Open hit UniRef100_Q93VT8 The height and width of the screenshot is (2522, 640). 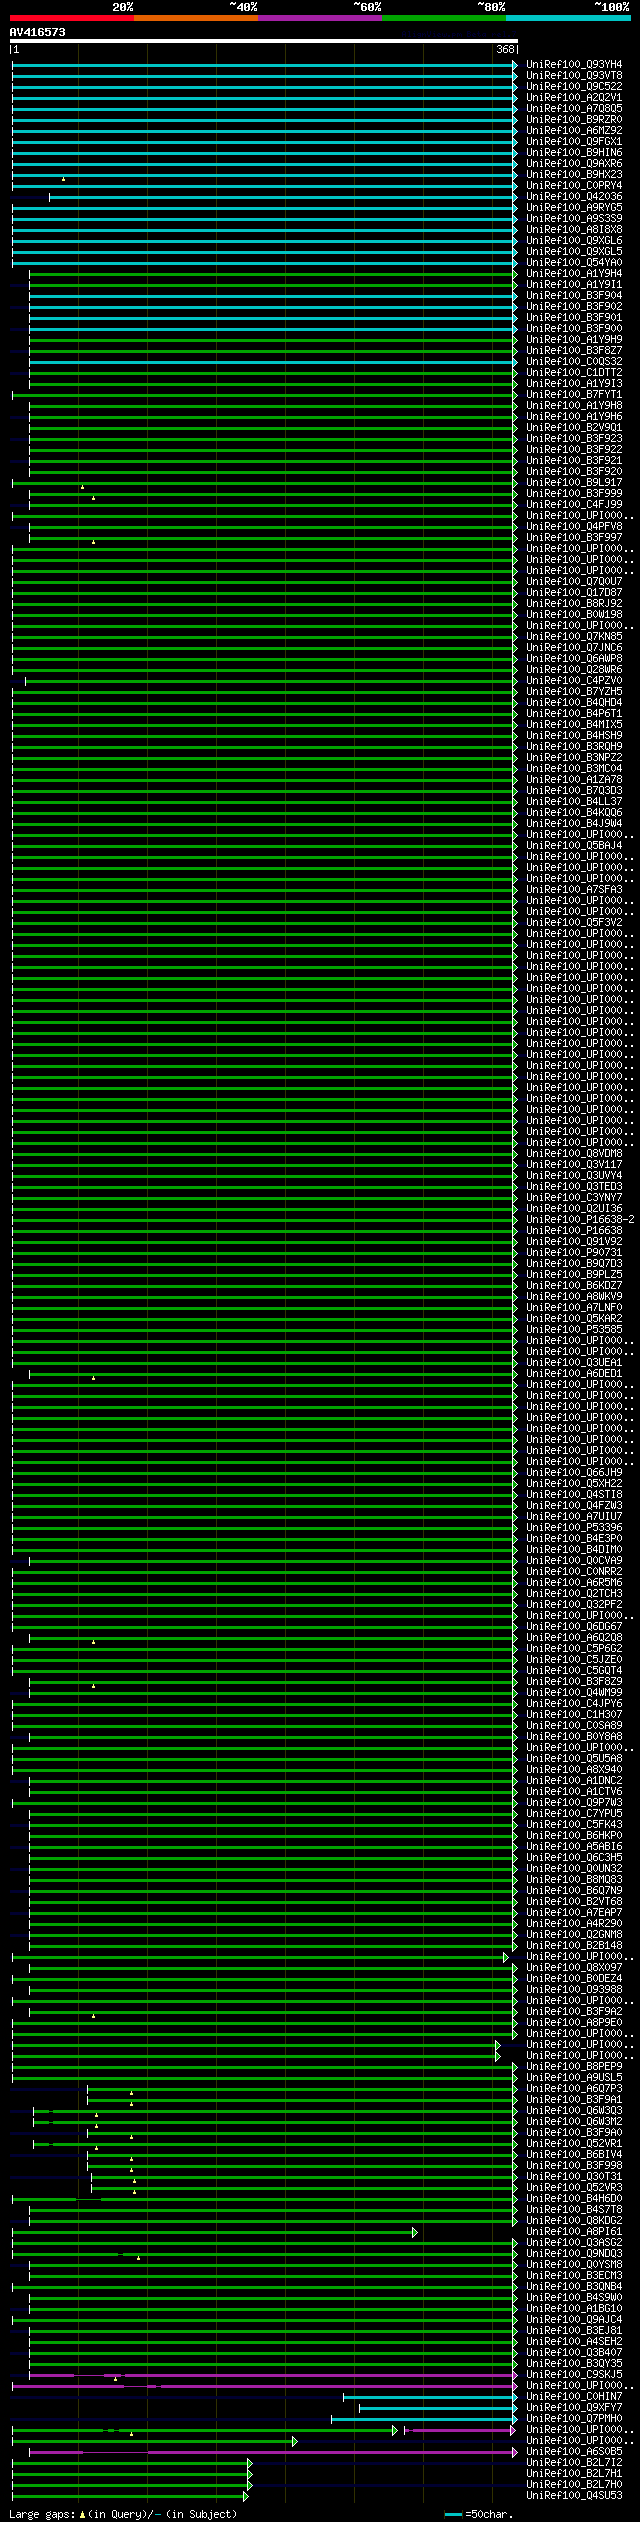[574, 76]
